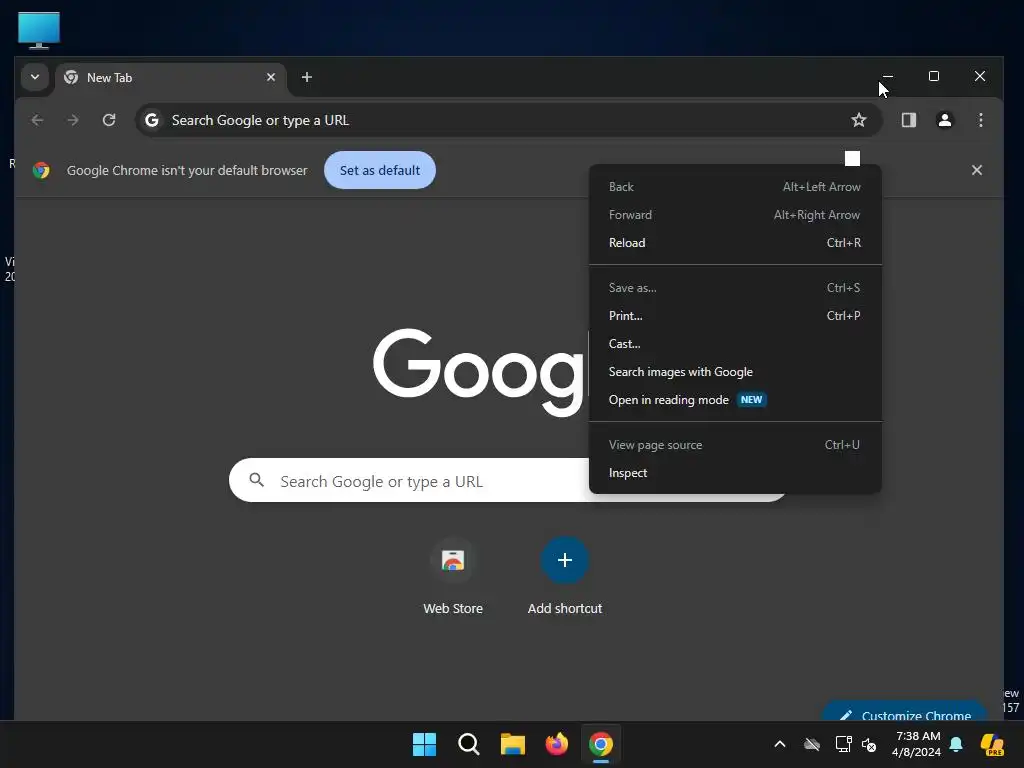The image size is (1024, 768).
Task: Click the desktop computer icon
Action: (x=39, y=30)
